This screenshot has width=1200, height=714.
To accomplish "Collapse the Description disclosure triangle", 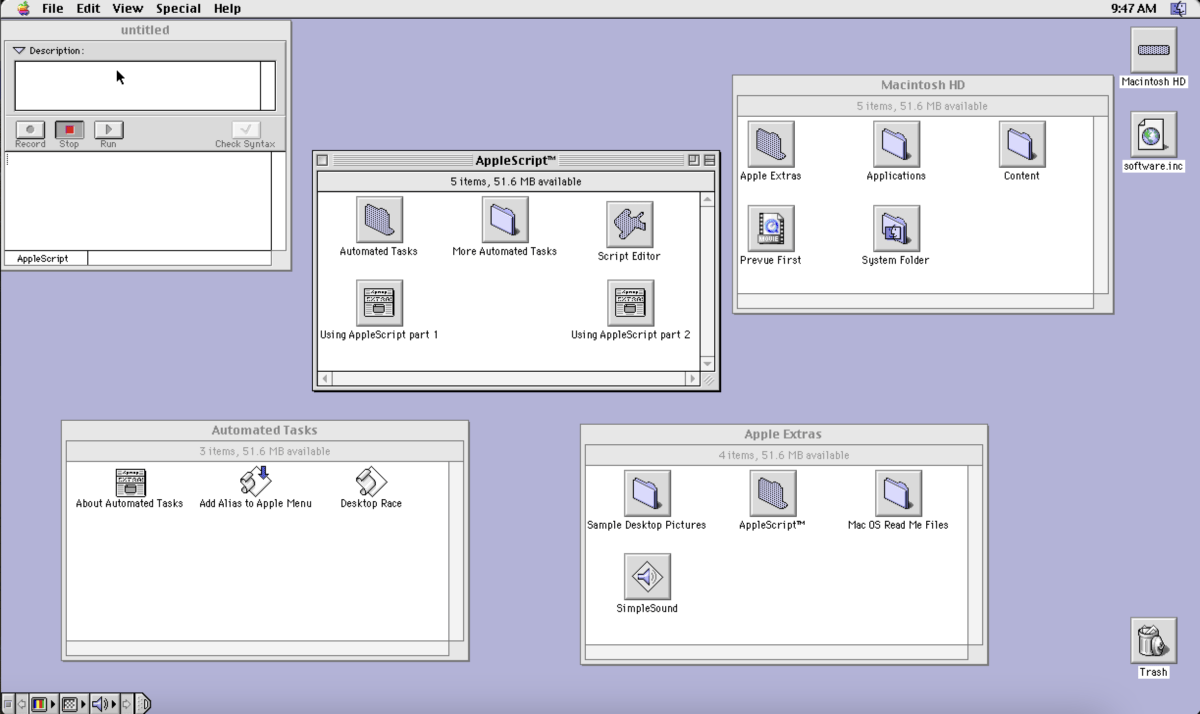I will [19, 50].
